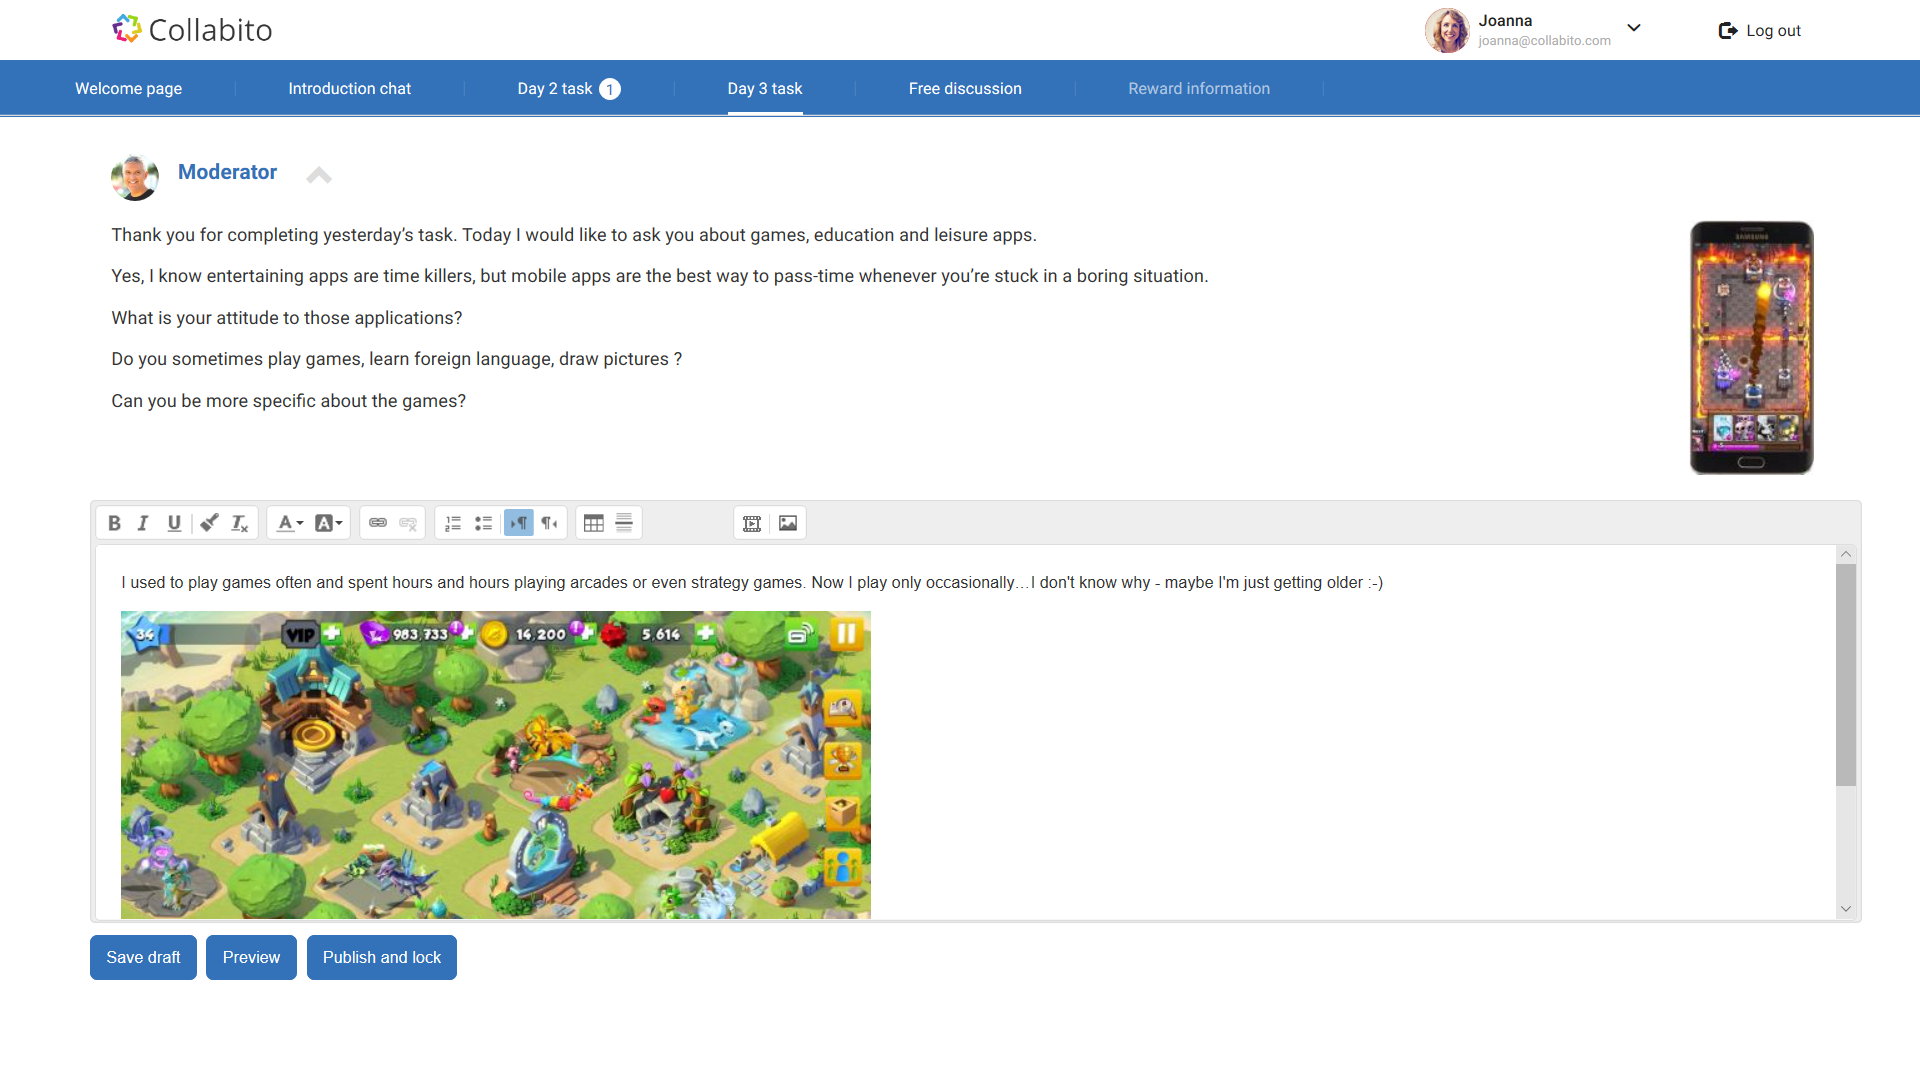Screen dimensions: 1920x1080
Task: Insert a horizontal line
Action: 624,523
